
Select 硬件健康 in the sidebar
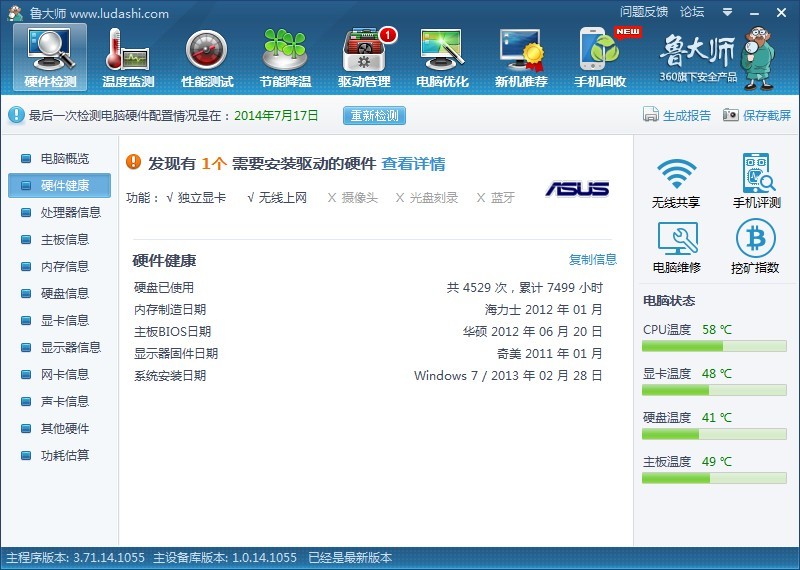coord(60,185)
